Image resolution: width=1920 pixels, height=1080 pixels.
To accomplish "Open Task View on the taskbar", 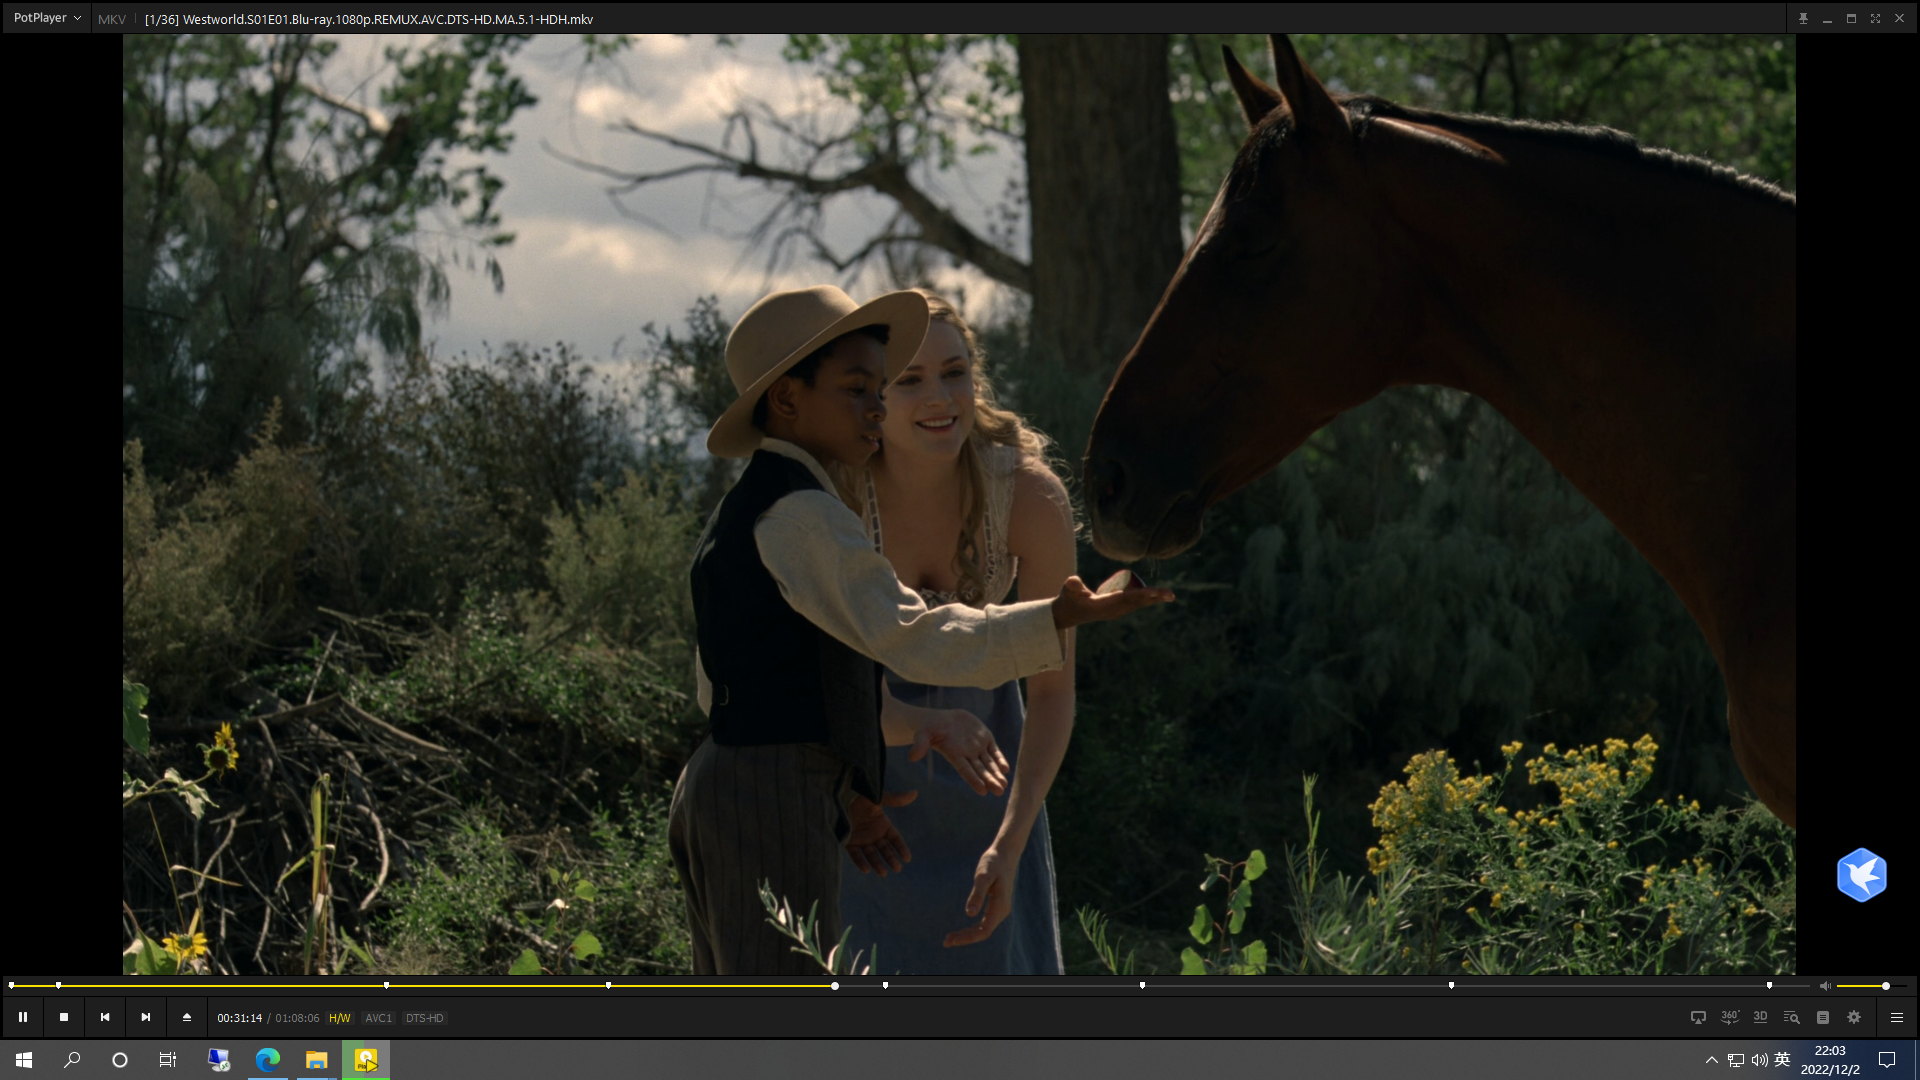I will click(168, 1060).
